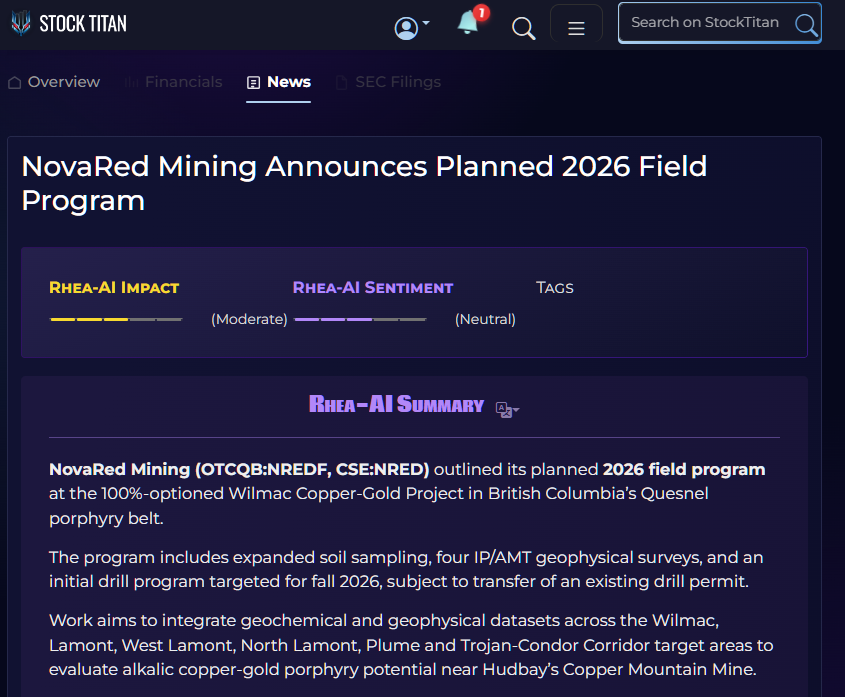Image resolution: width=845 pixels, height=697 pixels.
Task: Submit search with the search box icon
Action: pyautogui.click(x=806, y=24)
